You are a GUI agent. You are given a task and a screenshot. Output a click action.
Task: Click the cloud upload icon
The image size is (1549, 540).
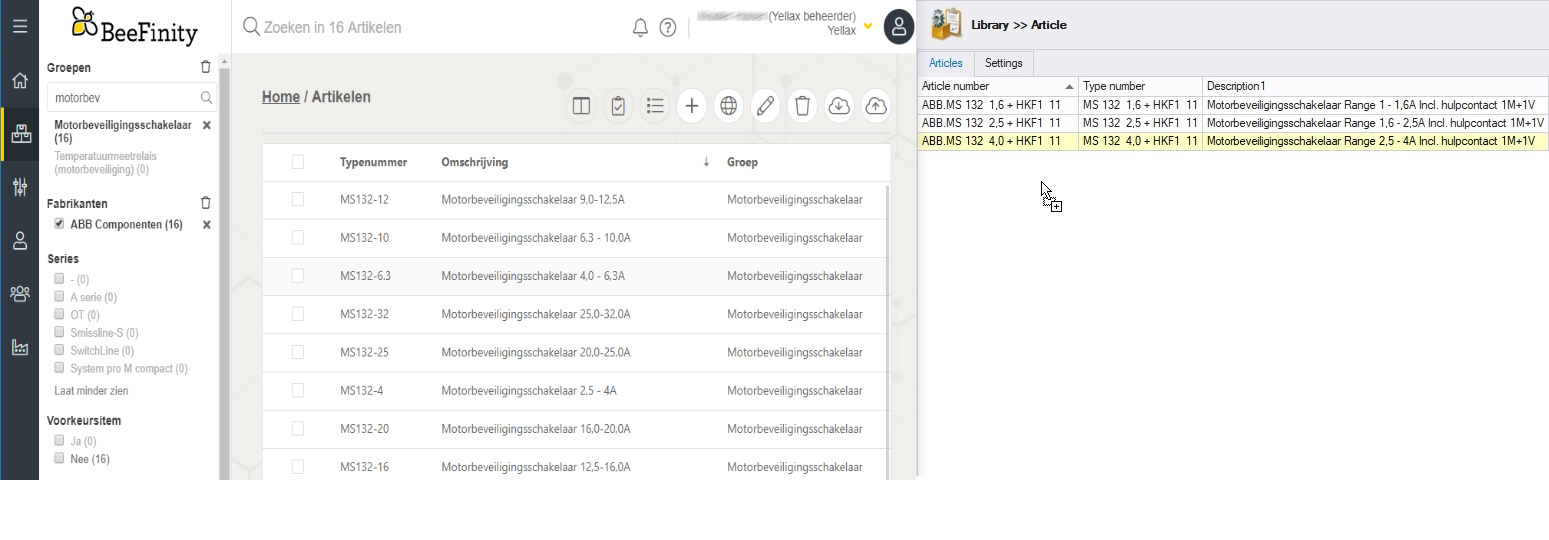pos(876,106)
